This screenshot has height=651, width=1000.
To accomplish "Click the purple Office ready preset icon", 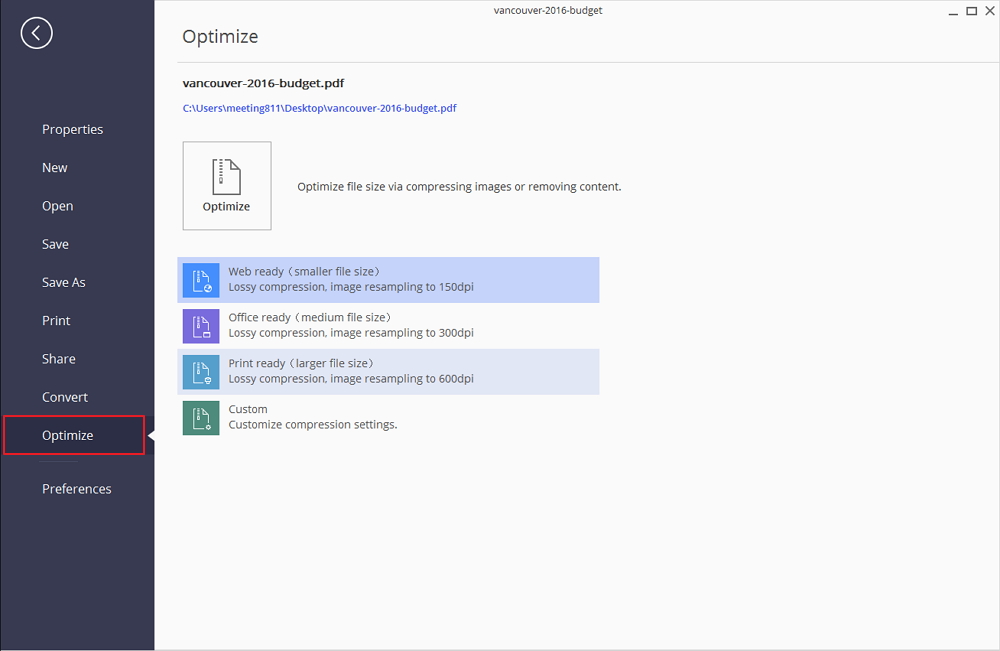I will pyautogui.click(x=201, y=326).
